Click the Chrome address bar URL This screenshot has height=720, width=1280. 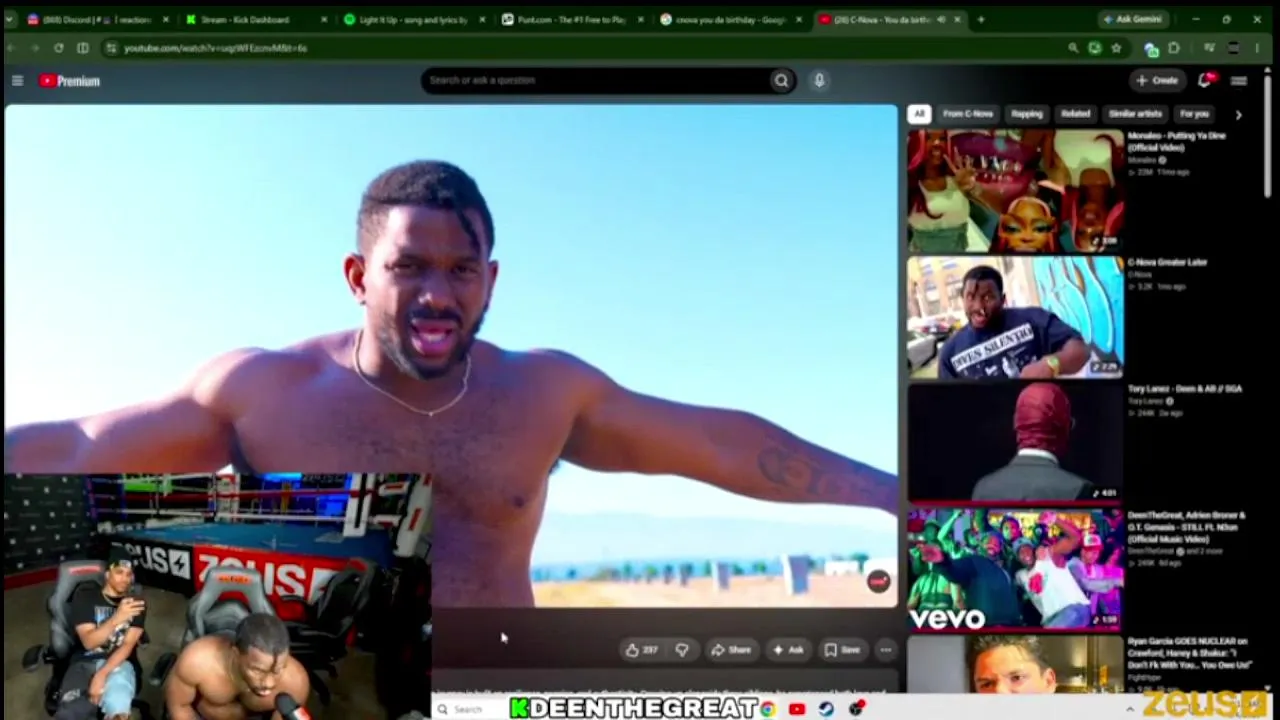pos(215,48)
